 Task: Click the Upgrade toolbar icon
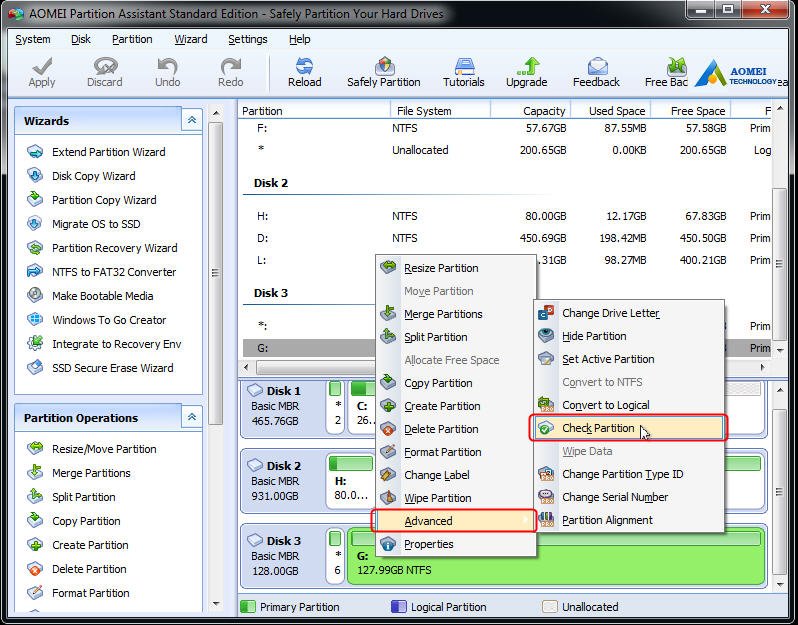click(x=527, y=72)
